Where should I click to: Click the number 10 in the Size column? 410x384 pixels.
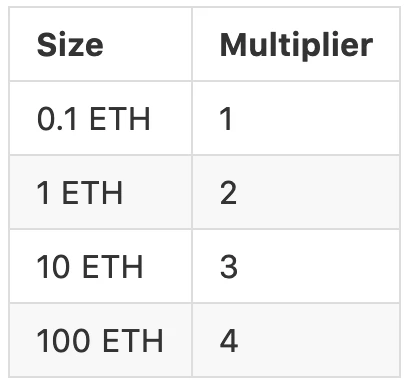[x=53, y=267]
